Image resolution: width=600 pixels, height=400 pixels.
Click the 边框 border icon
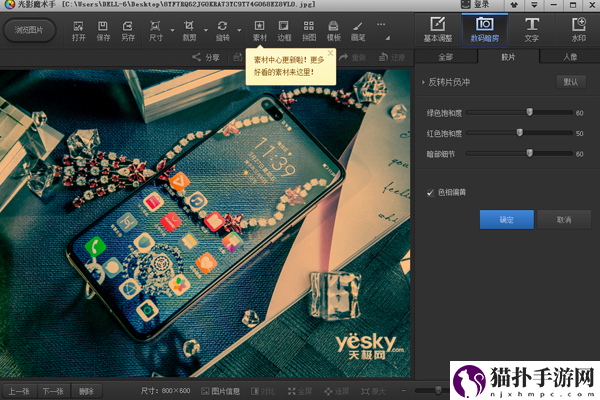[x=284, y=31]
